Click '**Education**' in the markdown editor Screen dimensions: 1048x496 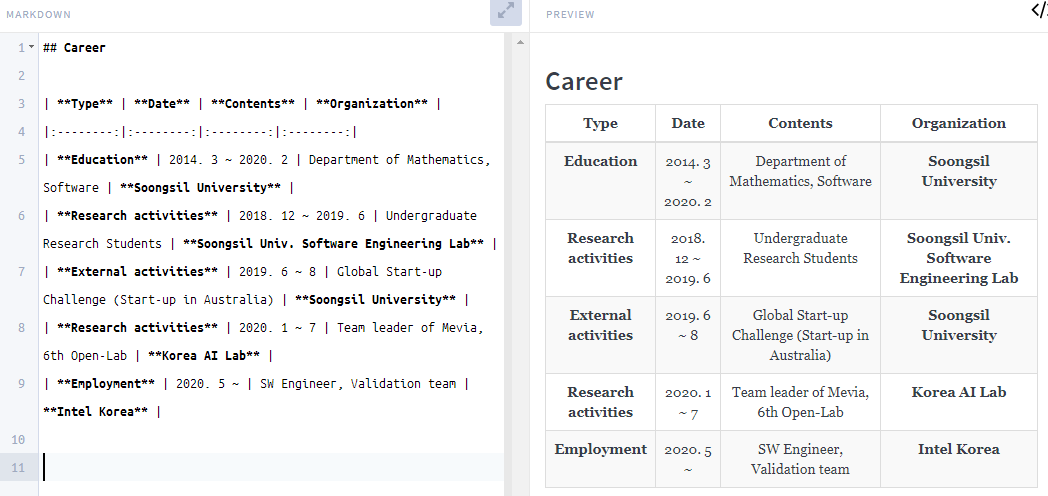coord(103,160)
